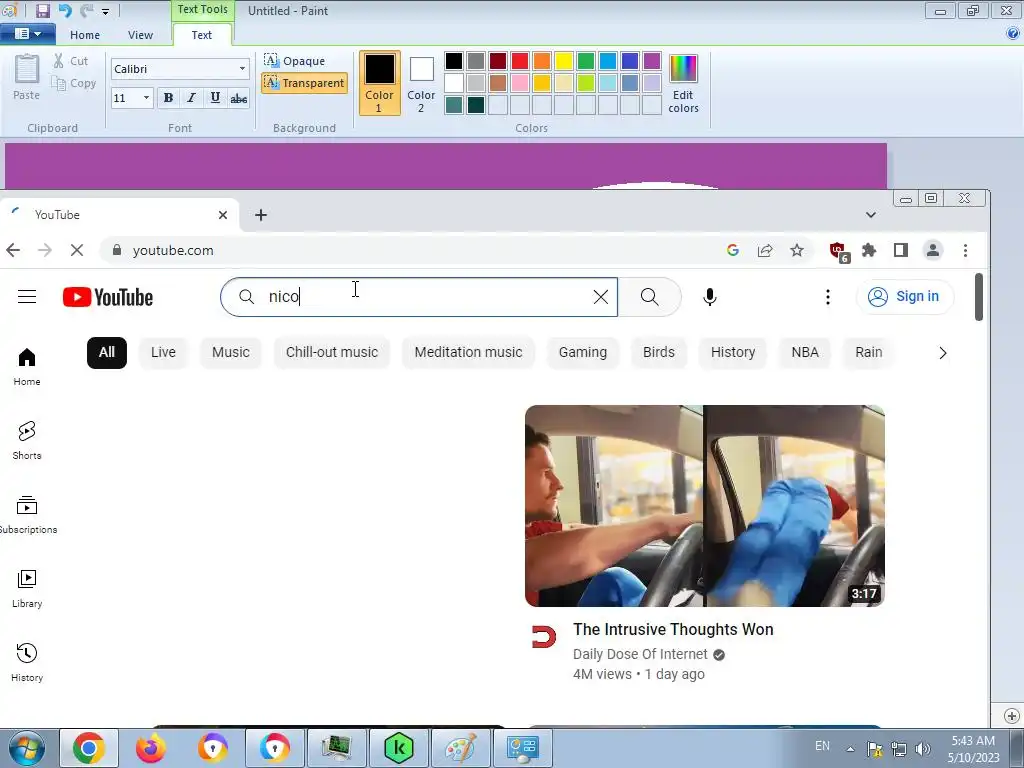Open the font size 11 dropdown
1024x768 pixels.
point(146,98)
